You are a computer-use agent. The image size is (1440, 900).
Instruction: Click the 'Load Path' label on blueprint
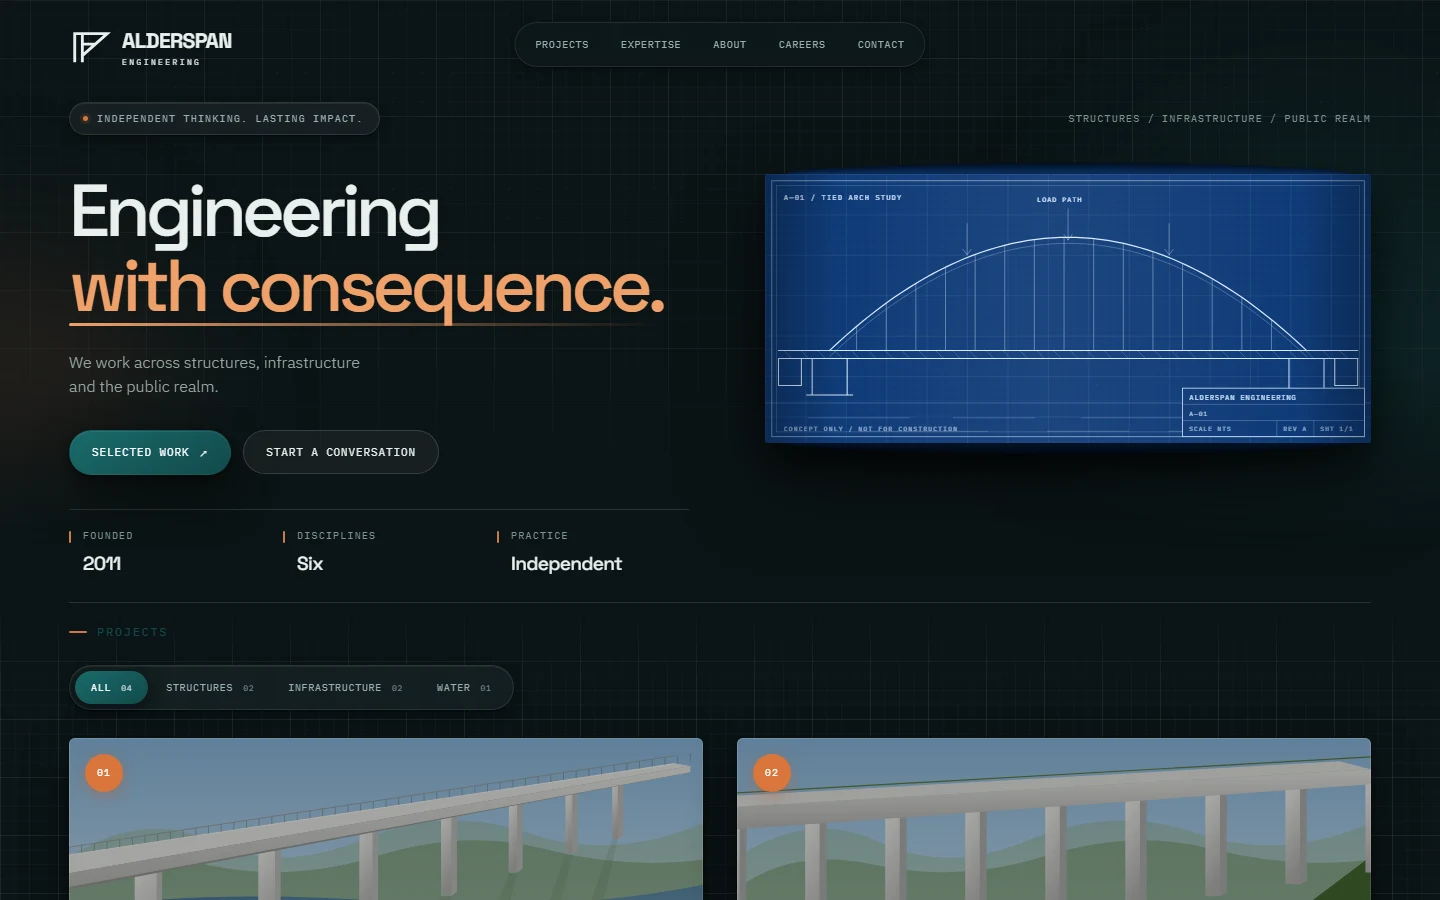pos(1059,200)
